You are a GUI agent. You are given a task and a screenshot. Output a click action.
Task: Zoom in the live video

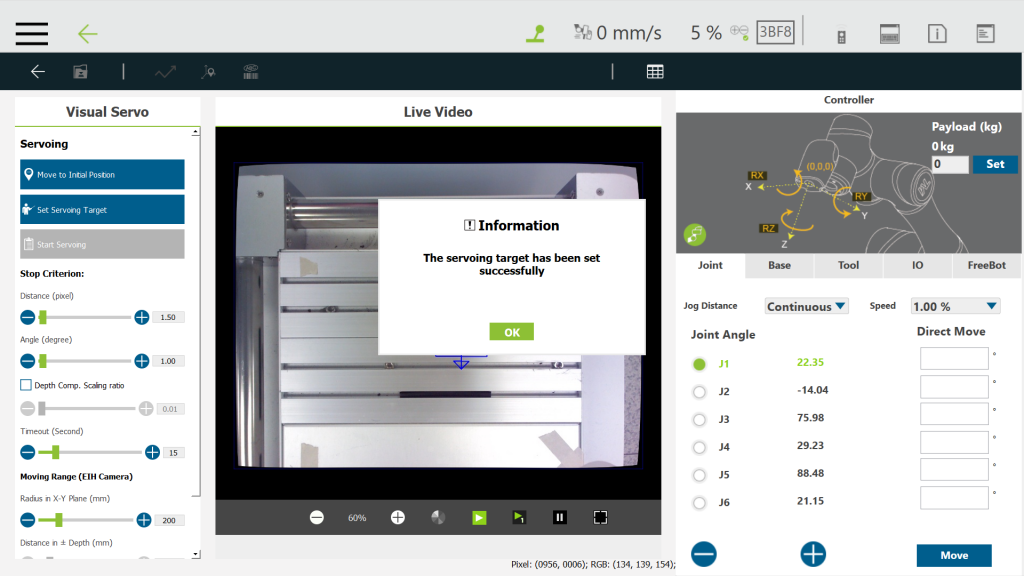point(397,517)
